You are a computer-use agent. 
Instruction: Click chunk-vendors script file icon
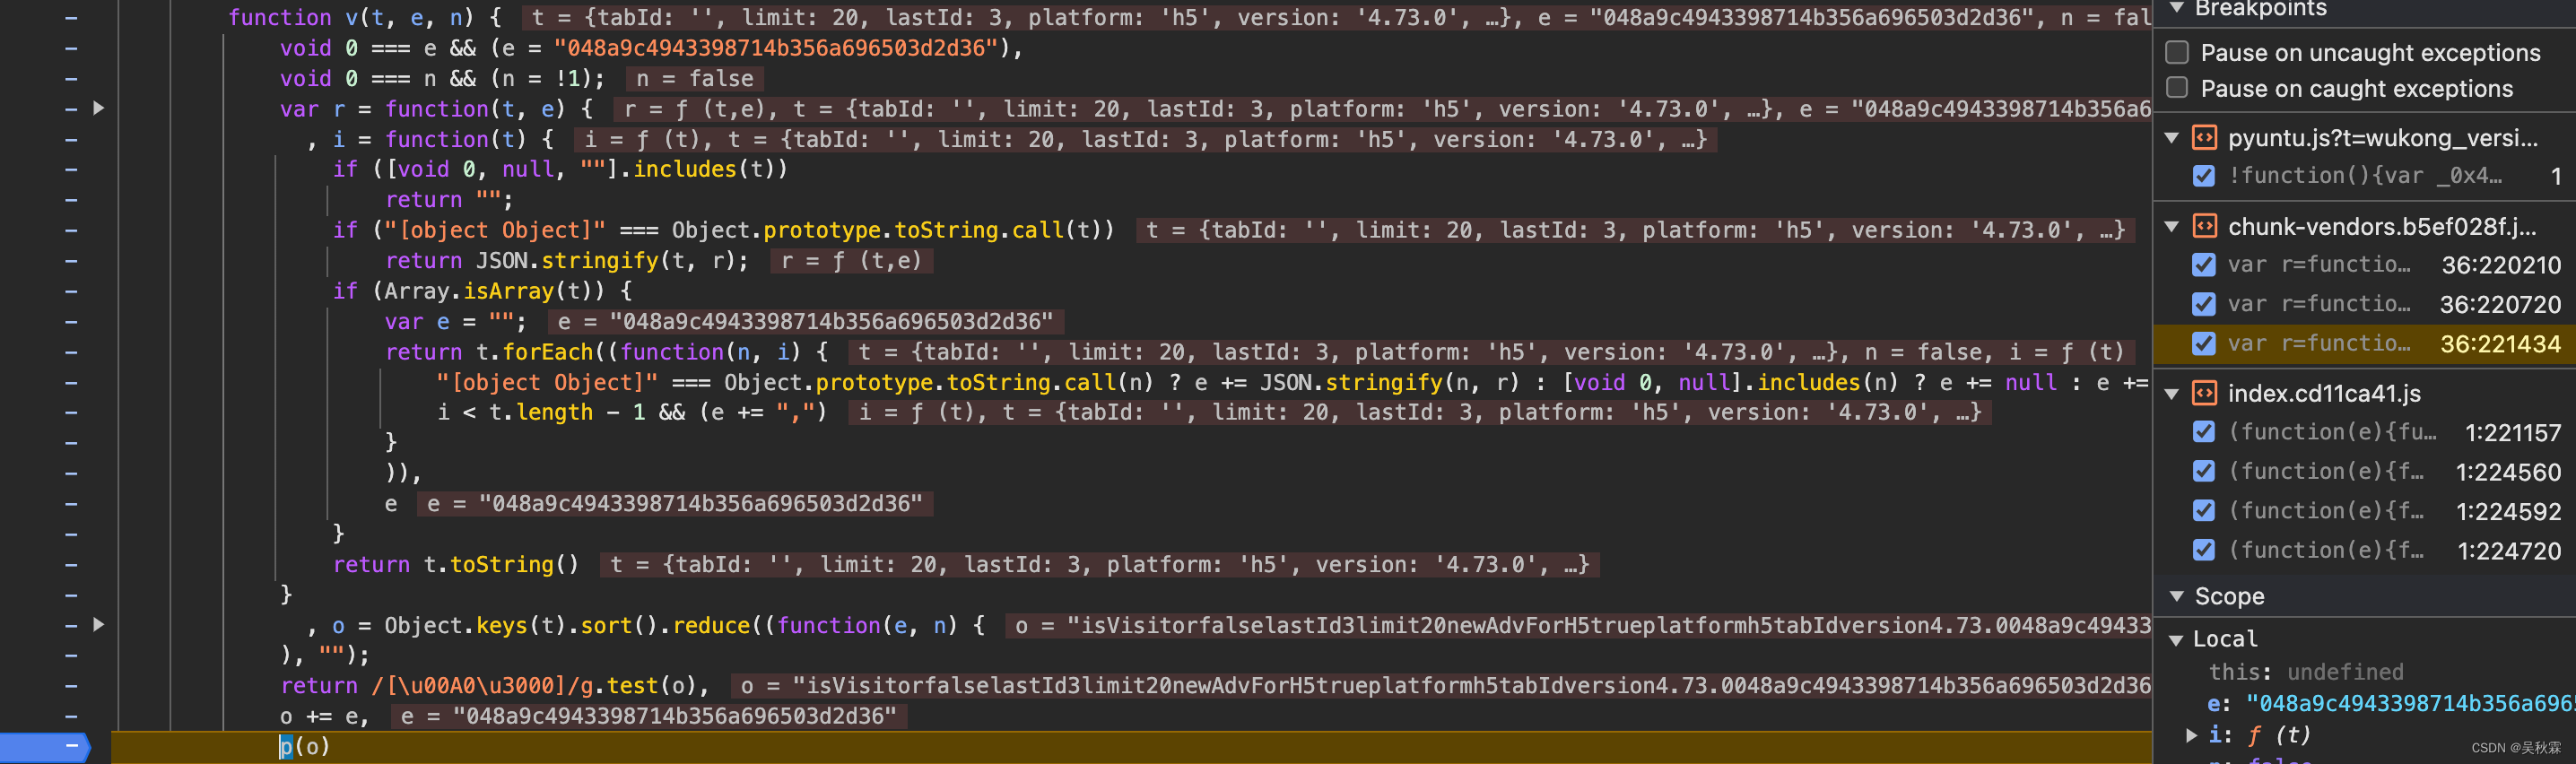[2205, 227]
